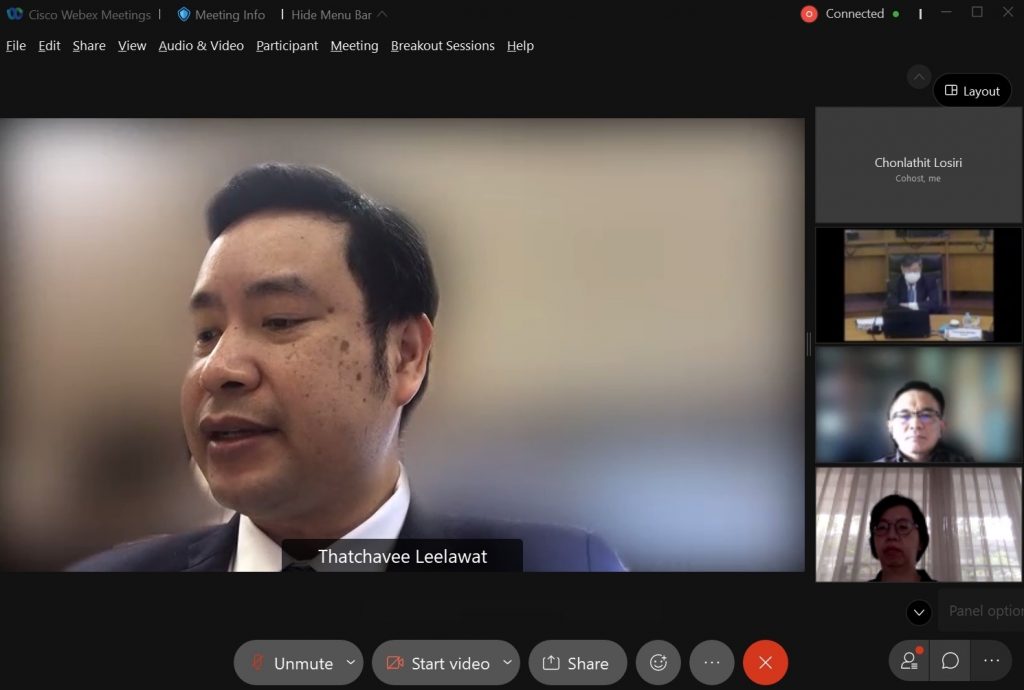Click the red leave meeting button

click(x=765, y=662)
